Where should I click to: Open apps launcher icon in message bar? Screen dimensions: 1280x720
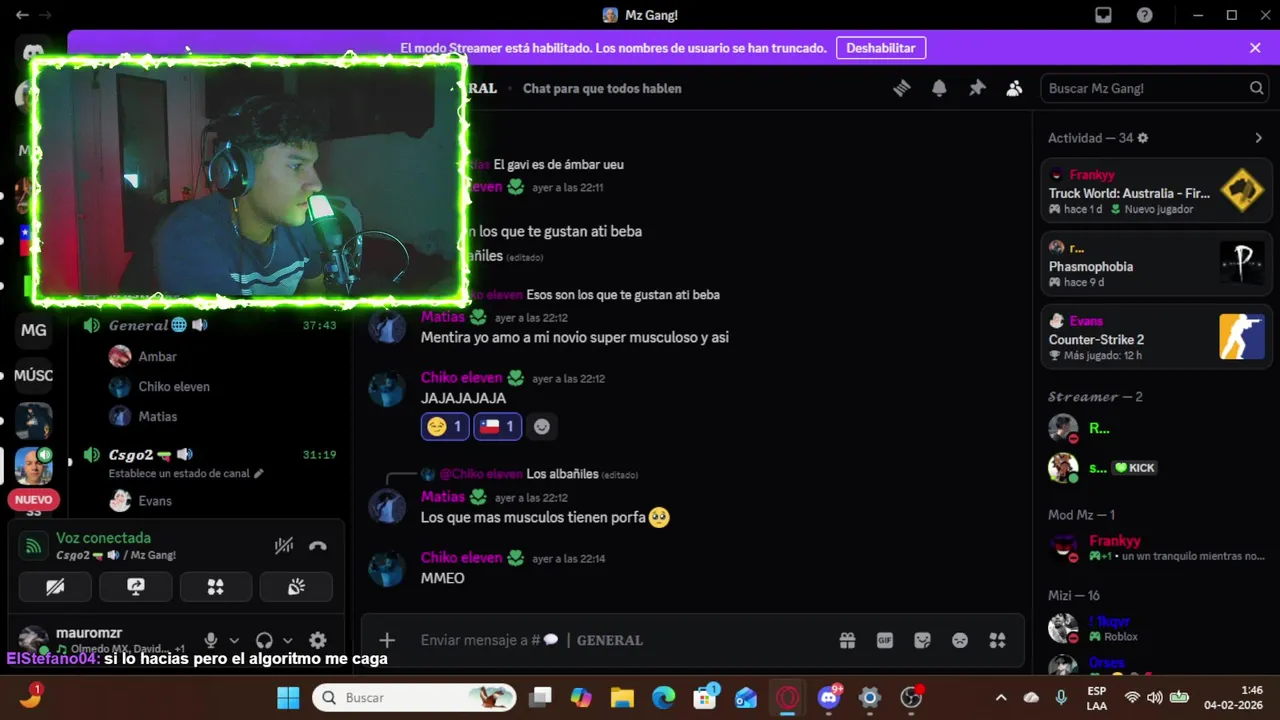click(x=997, y=640)
